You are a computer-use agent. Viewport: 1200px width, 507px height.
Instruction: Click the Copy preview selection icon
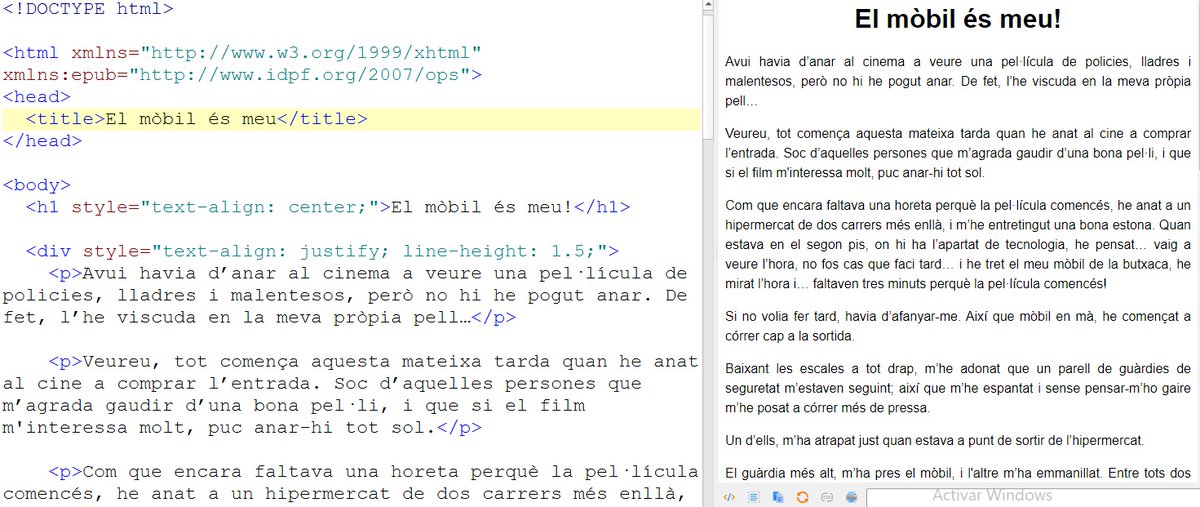777,496
